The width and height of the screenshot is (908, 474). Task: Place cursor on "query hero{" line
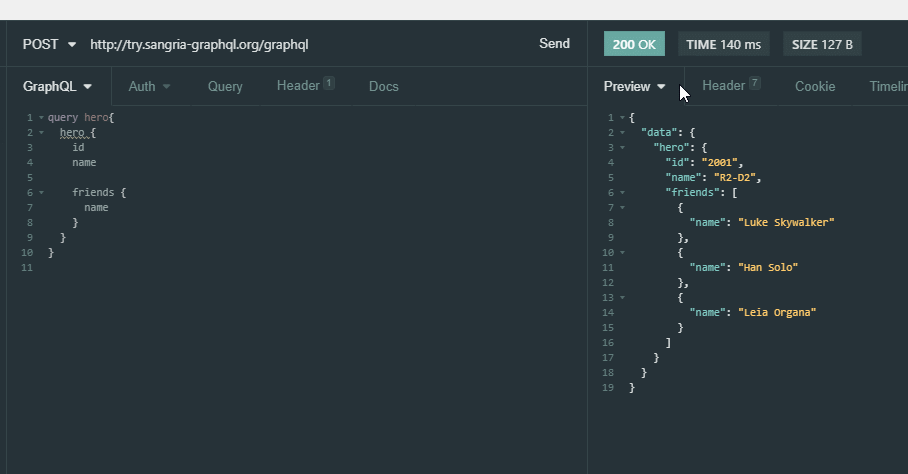pos(80,117)
